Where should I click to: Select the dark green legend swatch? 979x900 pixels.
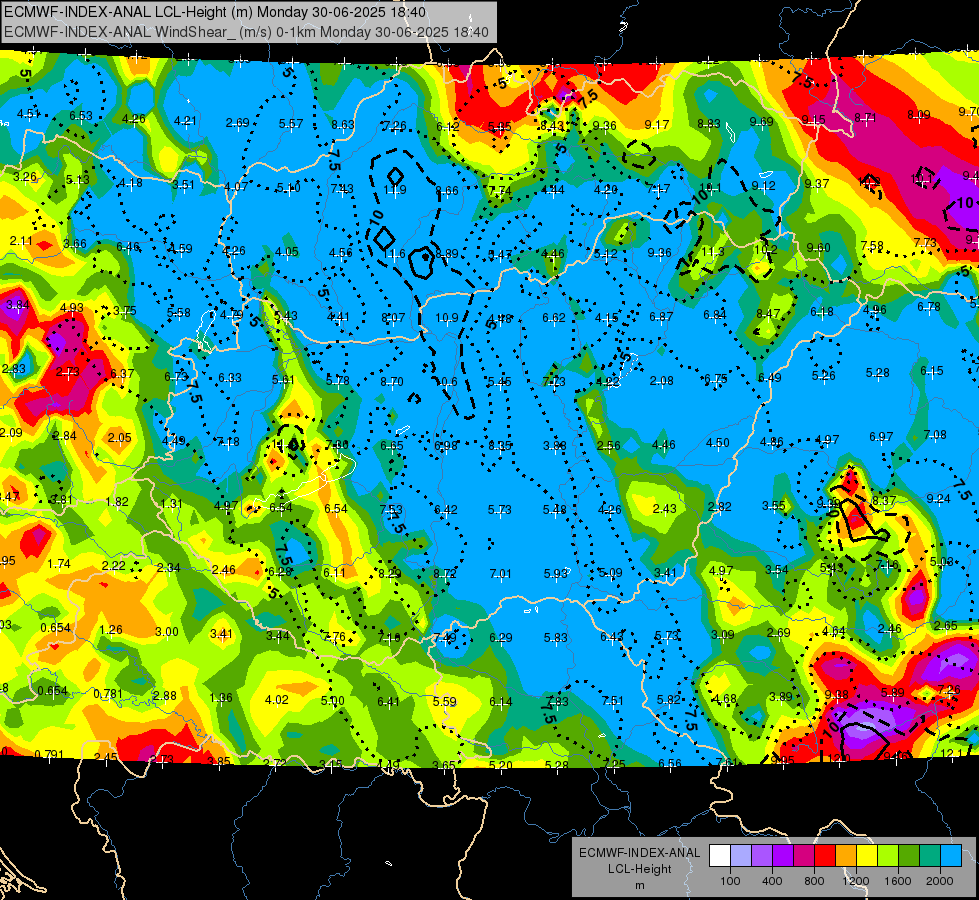(909, 856)
